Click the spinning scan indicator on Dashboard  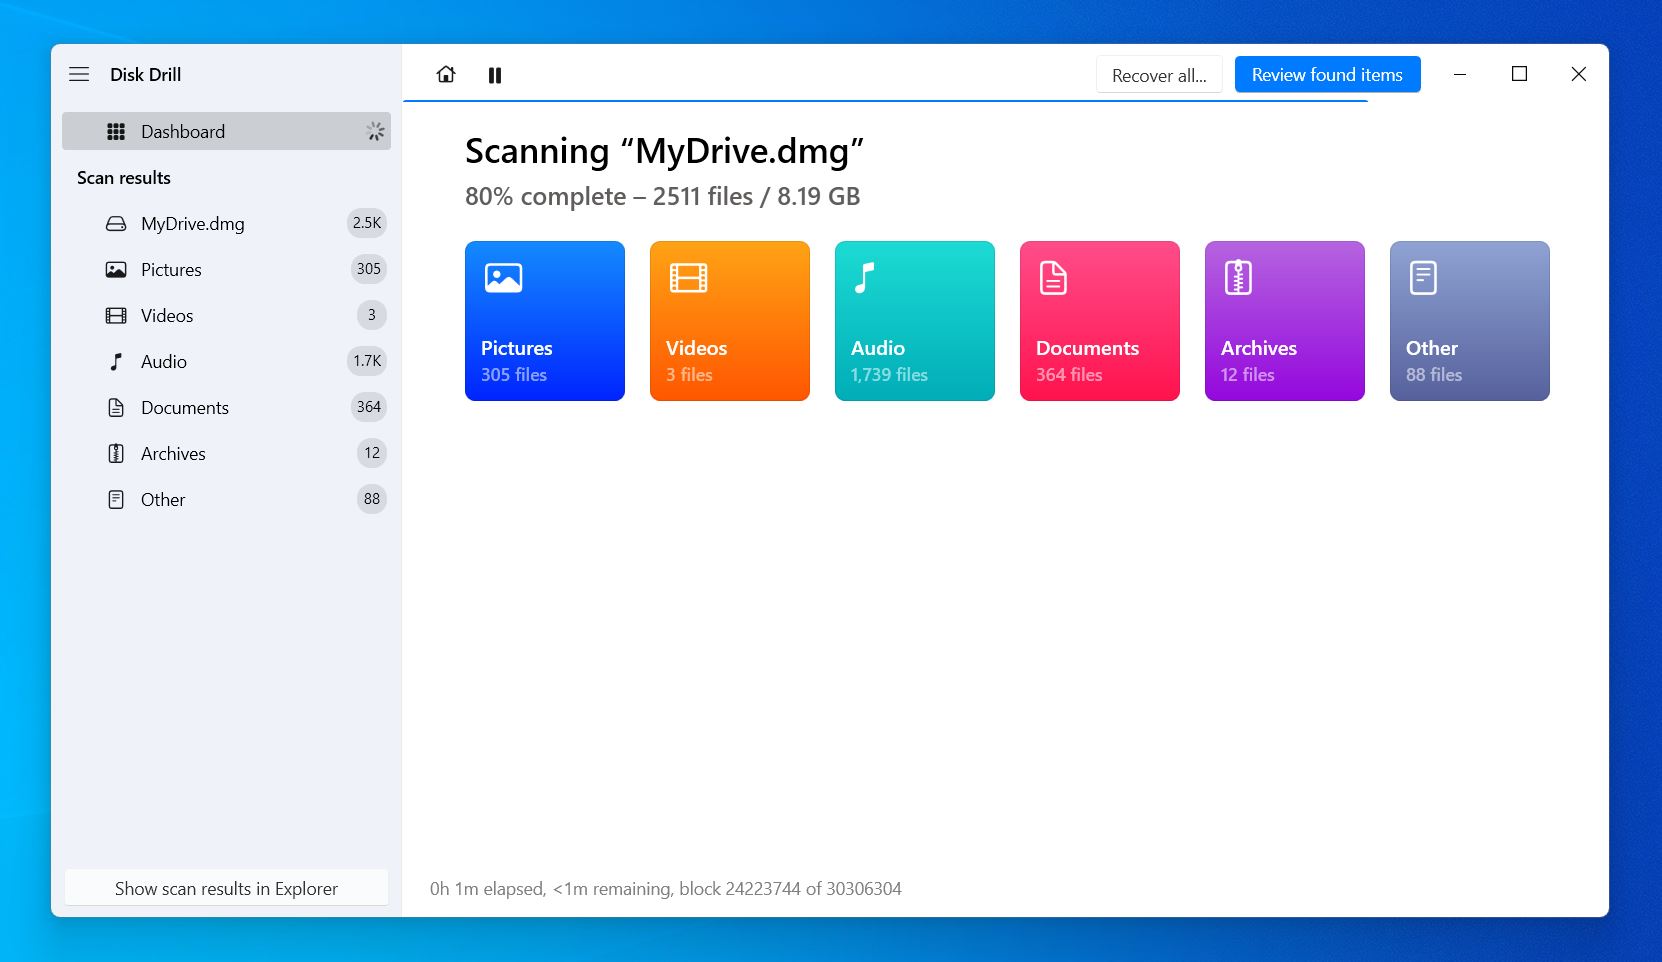[x=375, y=131]
